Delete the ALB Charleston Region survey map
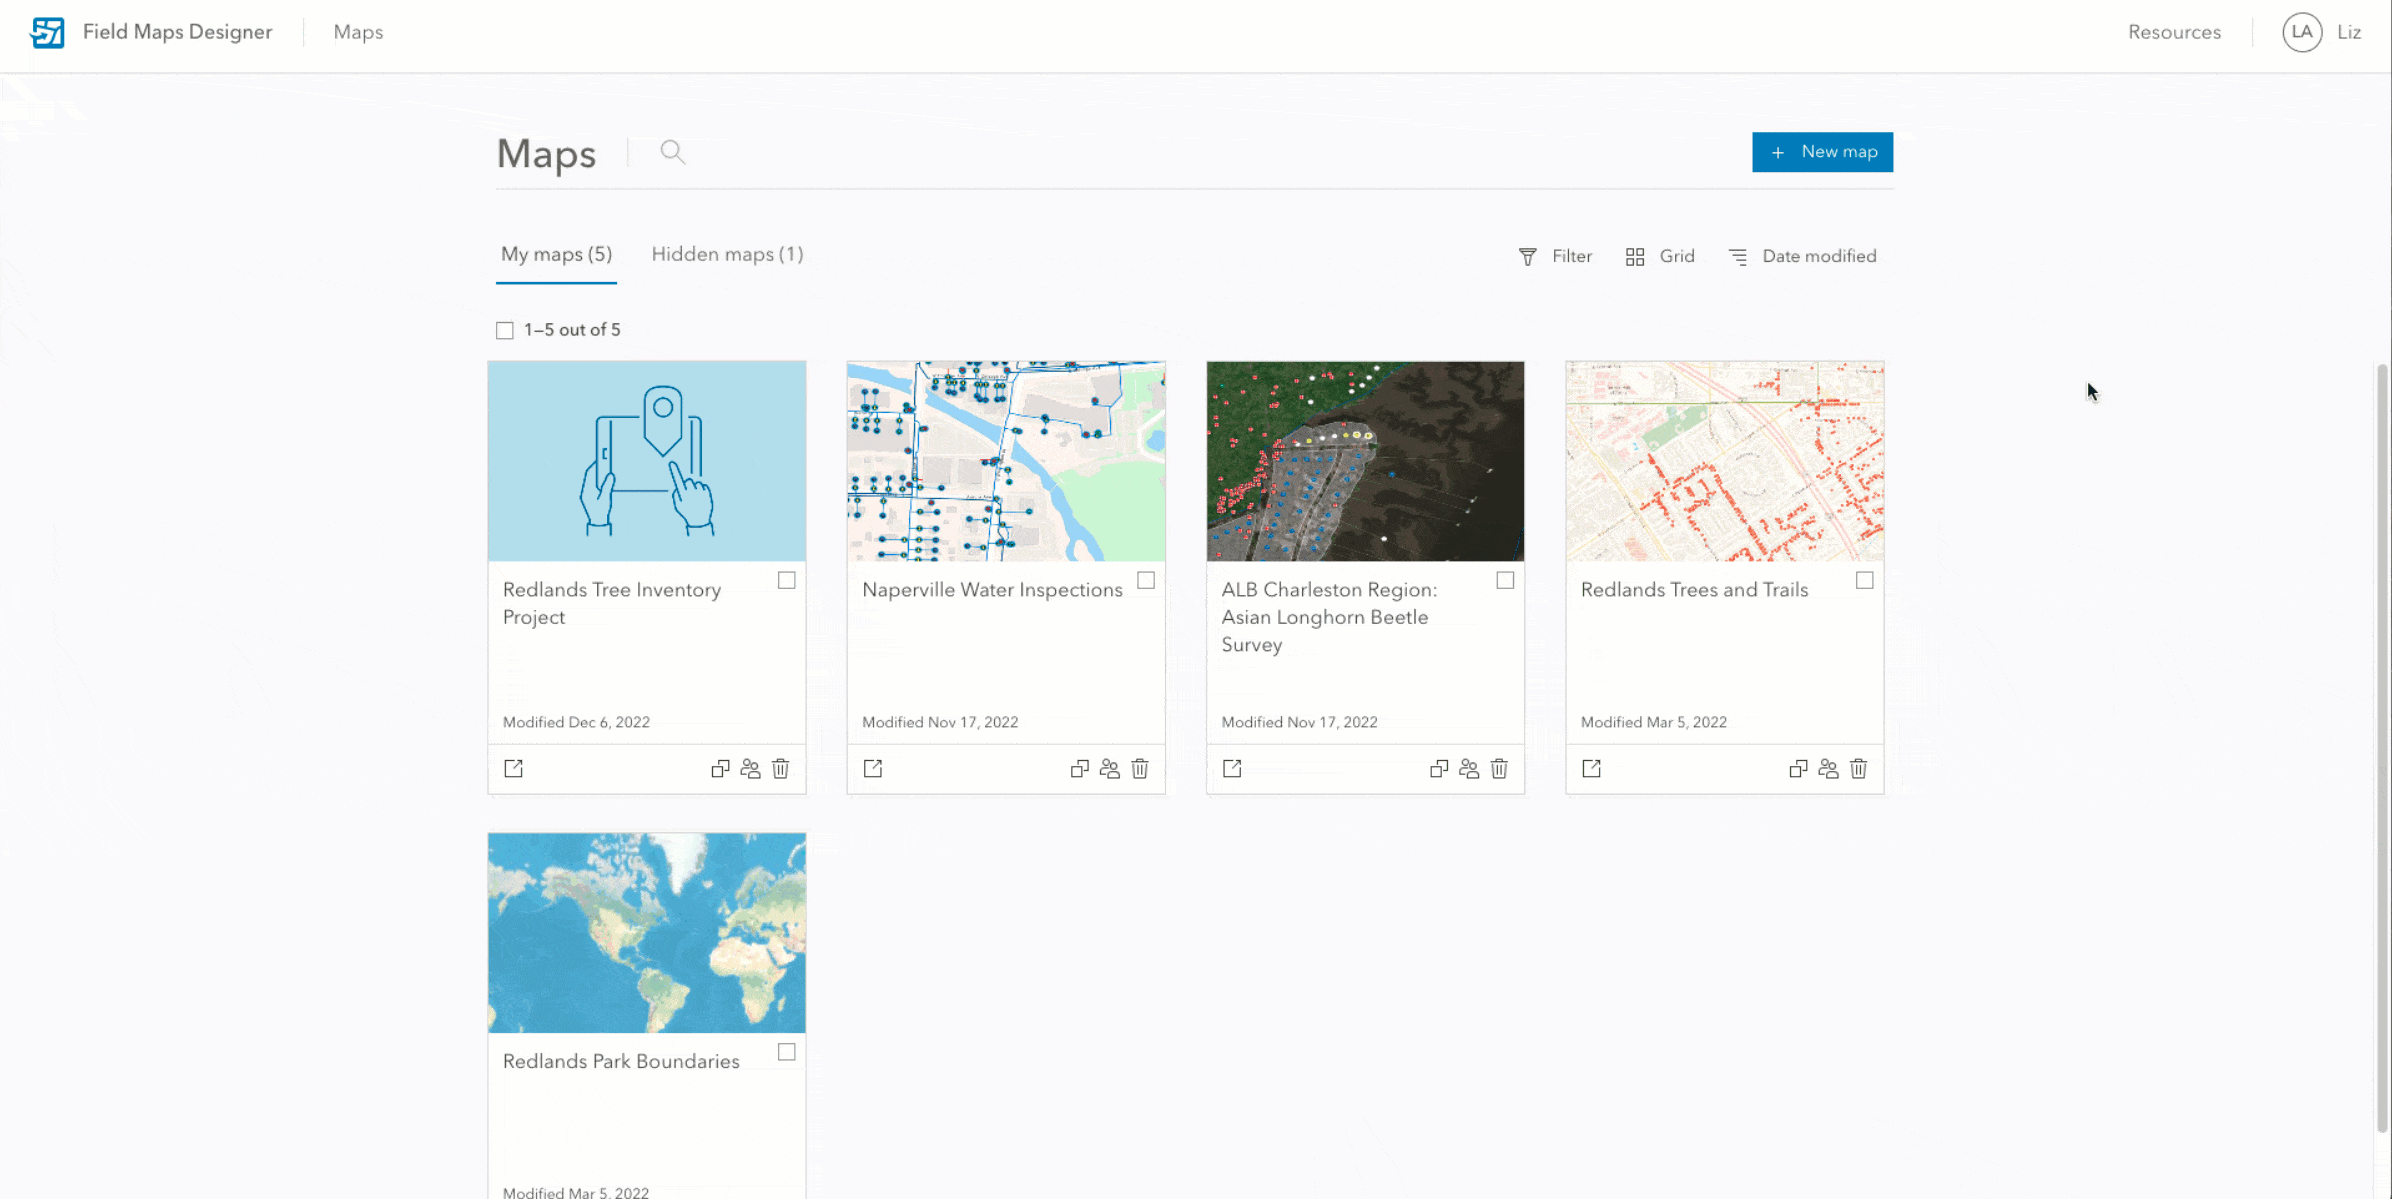Screen dimensions: 2392x1199 [x=1499, y=768]
